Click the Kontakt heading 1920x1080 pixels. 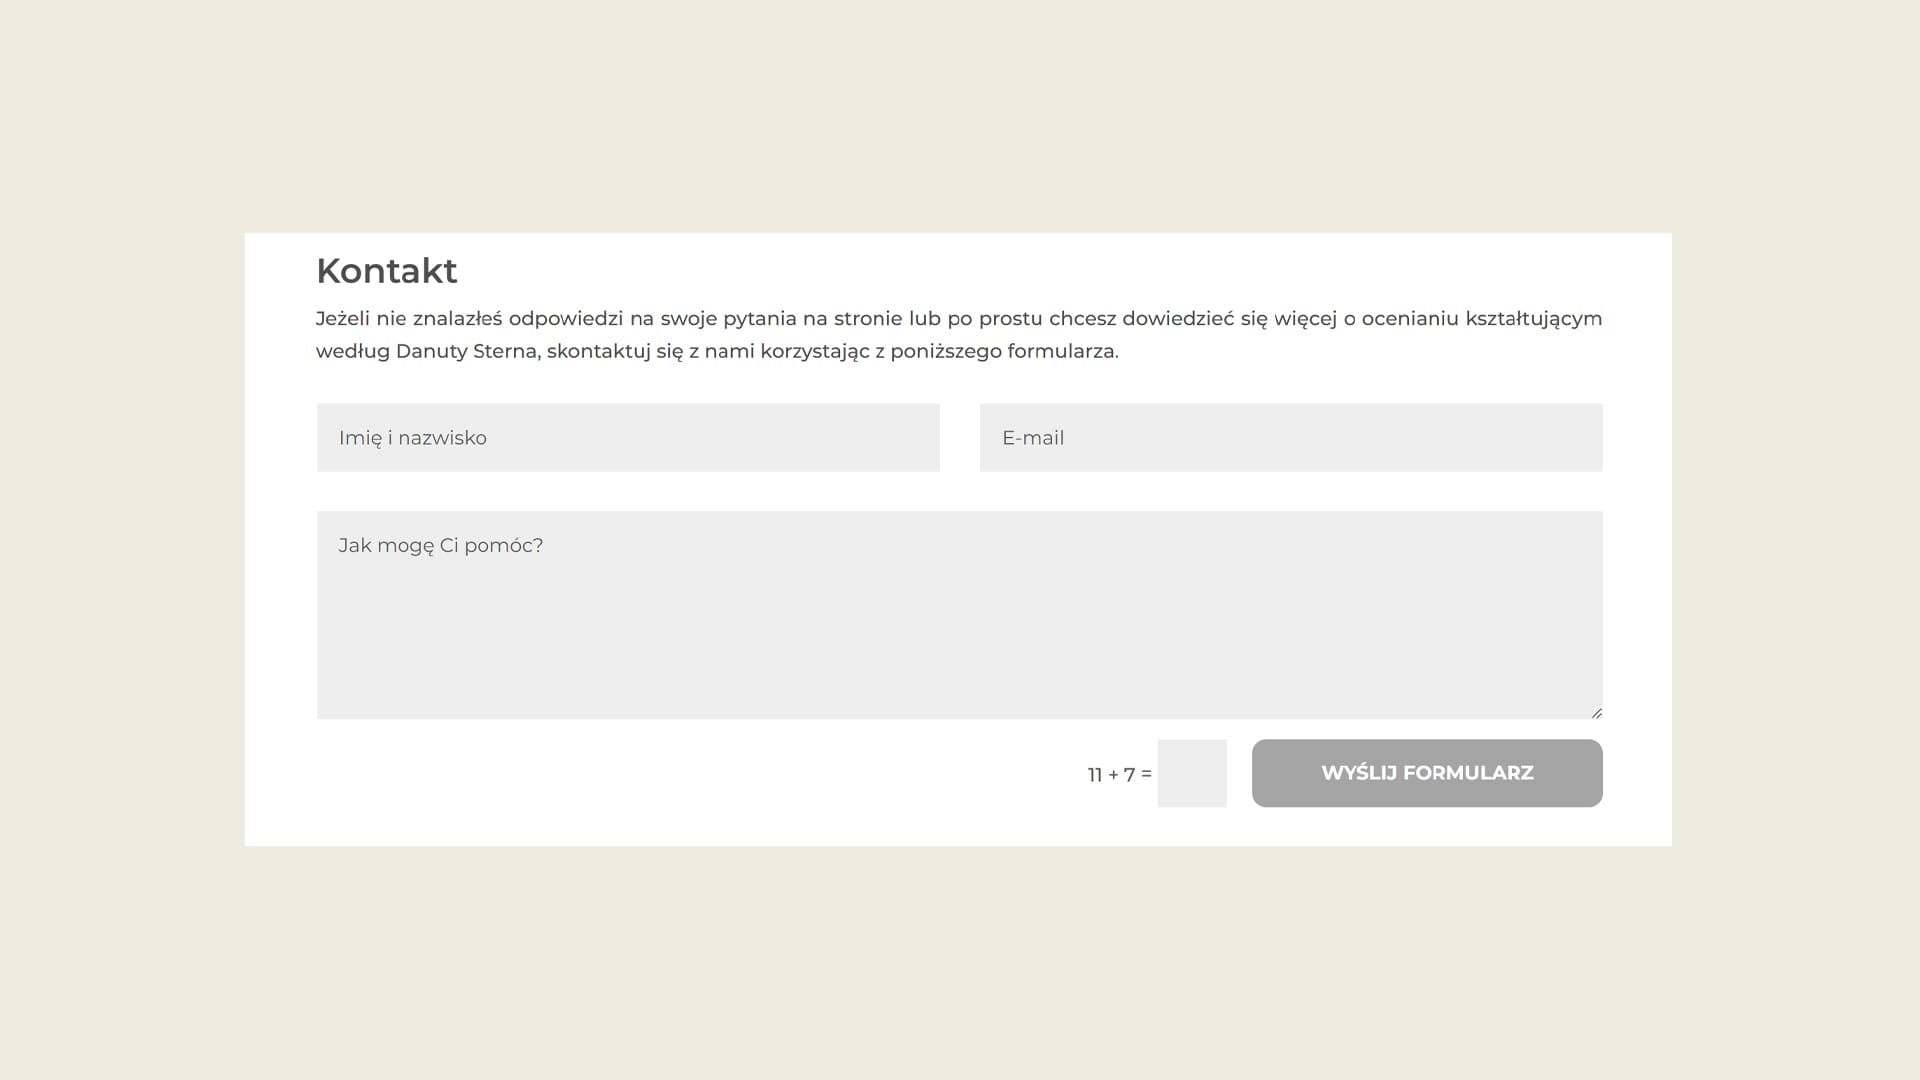(386, 271)
